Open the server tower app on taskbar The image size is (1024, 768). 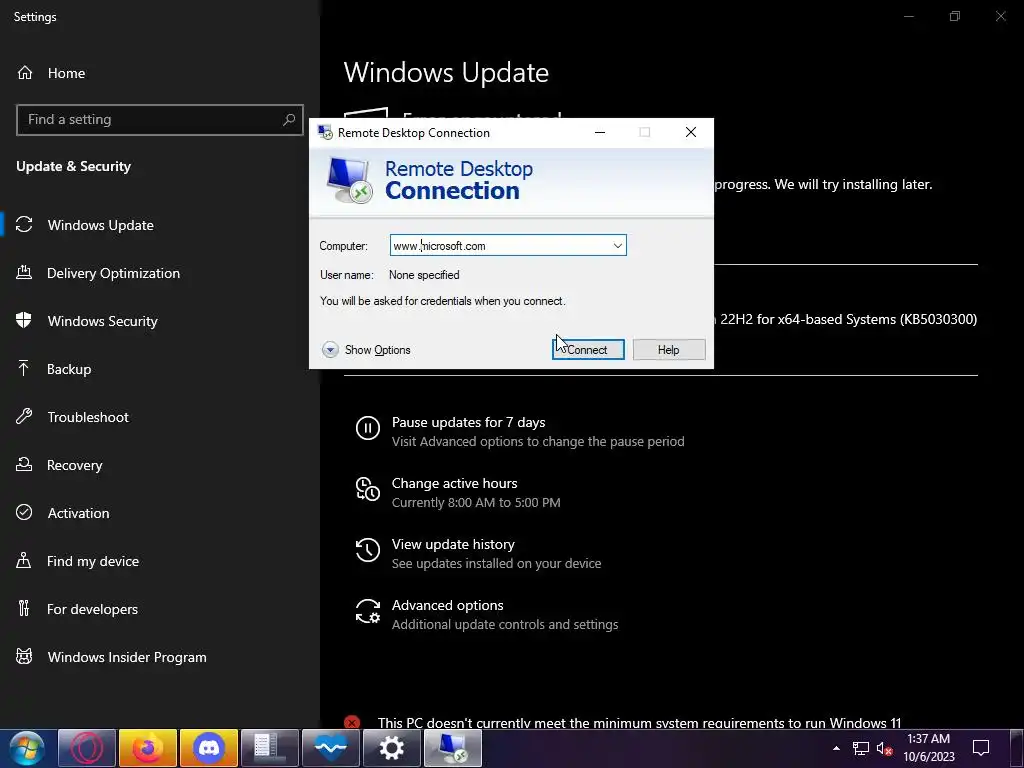click(270, 748)
